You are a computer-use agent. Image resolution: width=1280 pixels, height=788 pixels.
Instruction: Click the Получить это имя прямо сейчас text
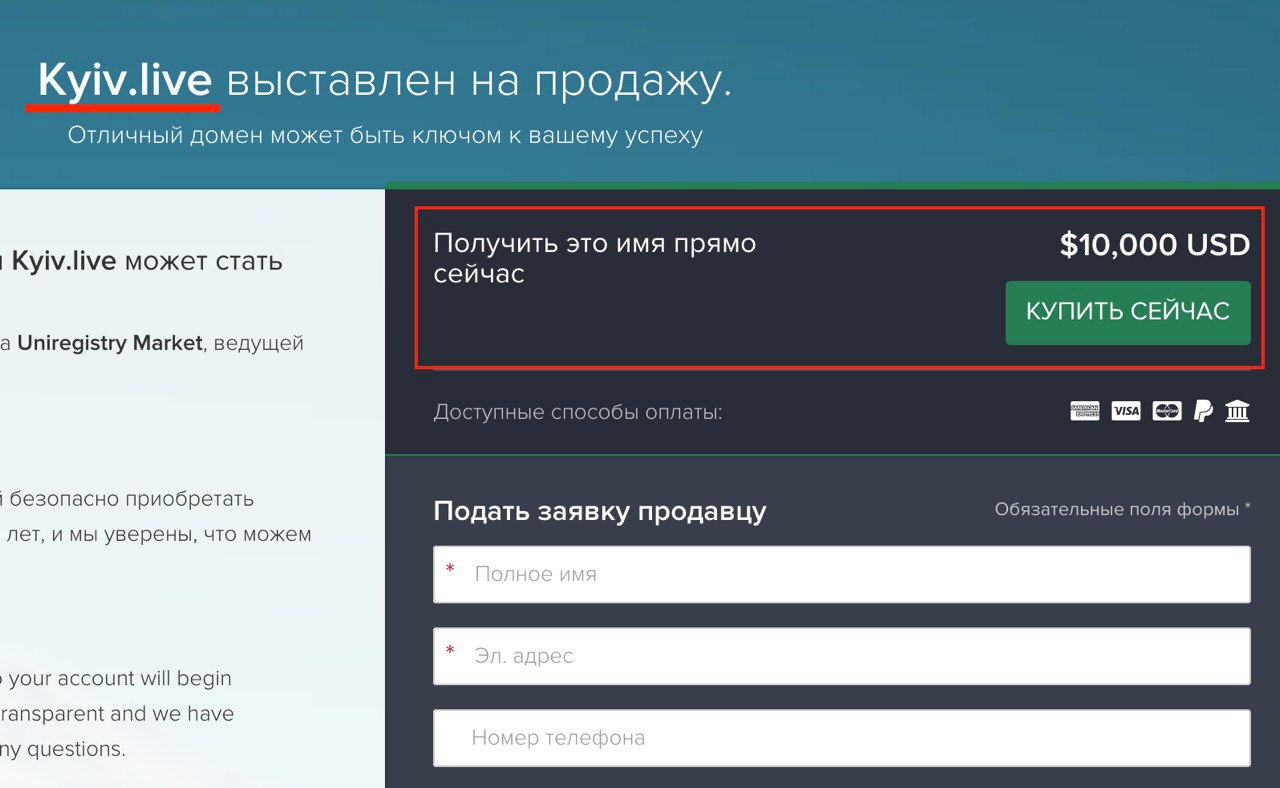pyautogui.click(x=595, y=258)
